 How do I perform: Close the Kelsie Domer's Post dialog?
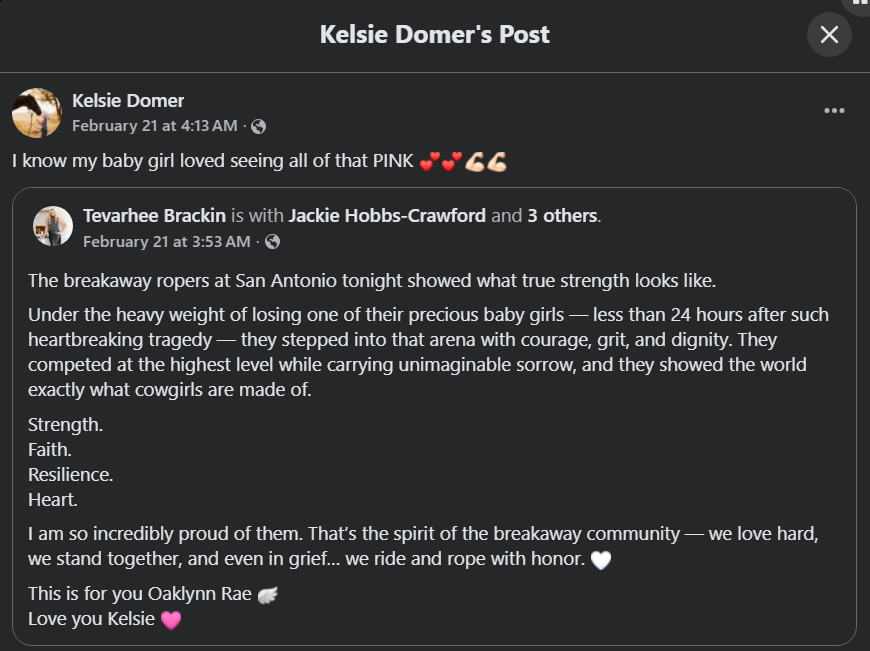(x=829, y=35)
